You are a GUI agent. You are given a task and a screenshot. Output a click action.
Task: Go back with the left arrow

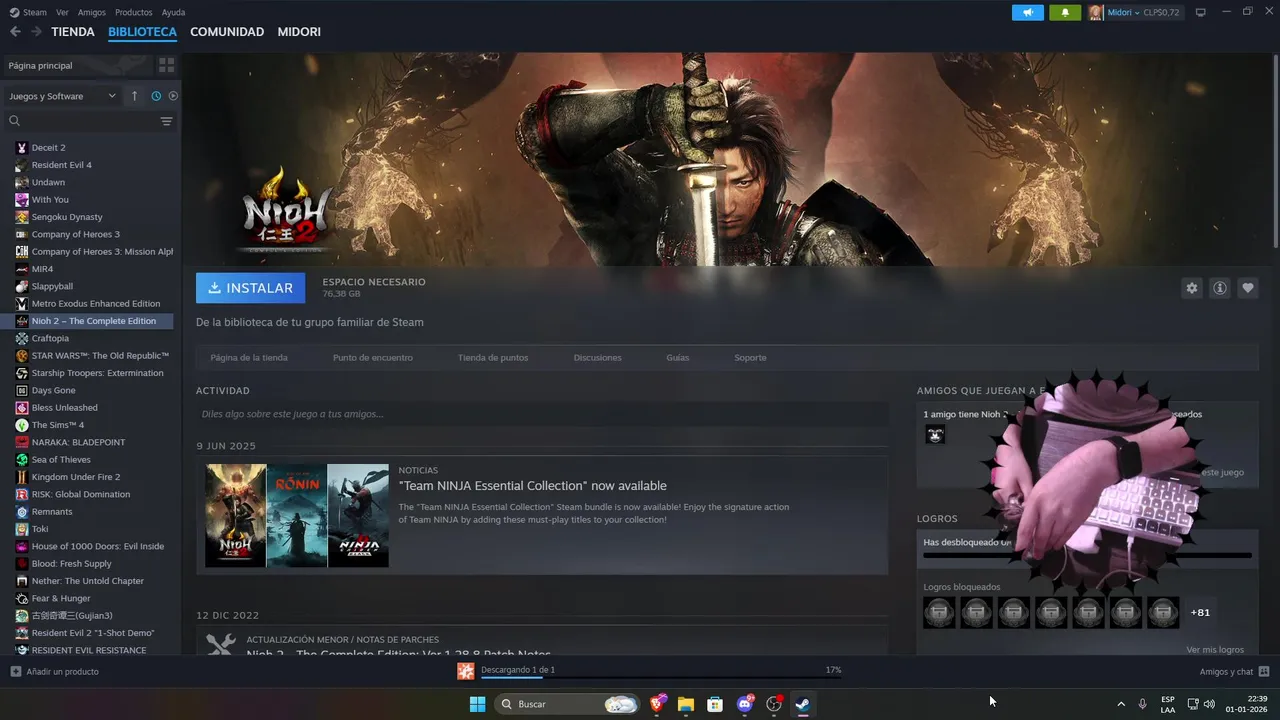point(15,32)
